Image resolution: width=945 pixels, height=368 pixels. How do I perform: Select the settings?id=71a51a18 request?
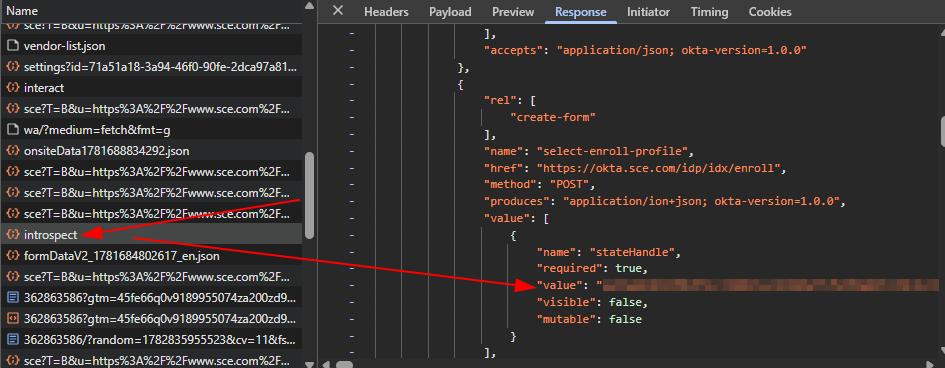pos(151,67)
